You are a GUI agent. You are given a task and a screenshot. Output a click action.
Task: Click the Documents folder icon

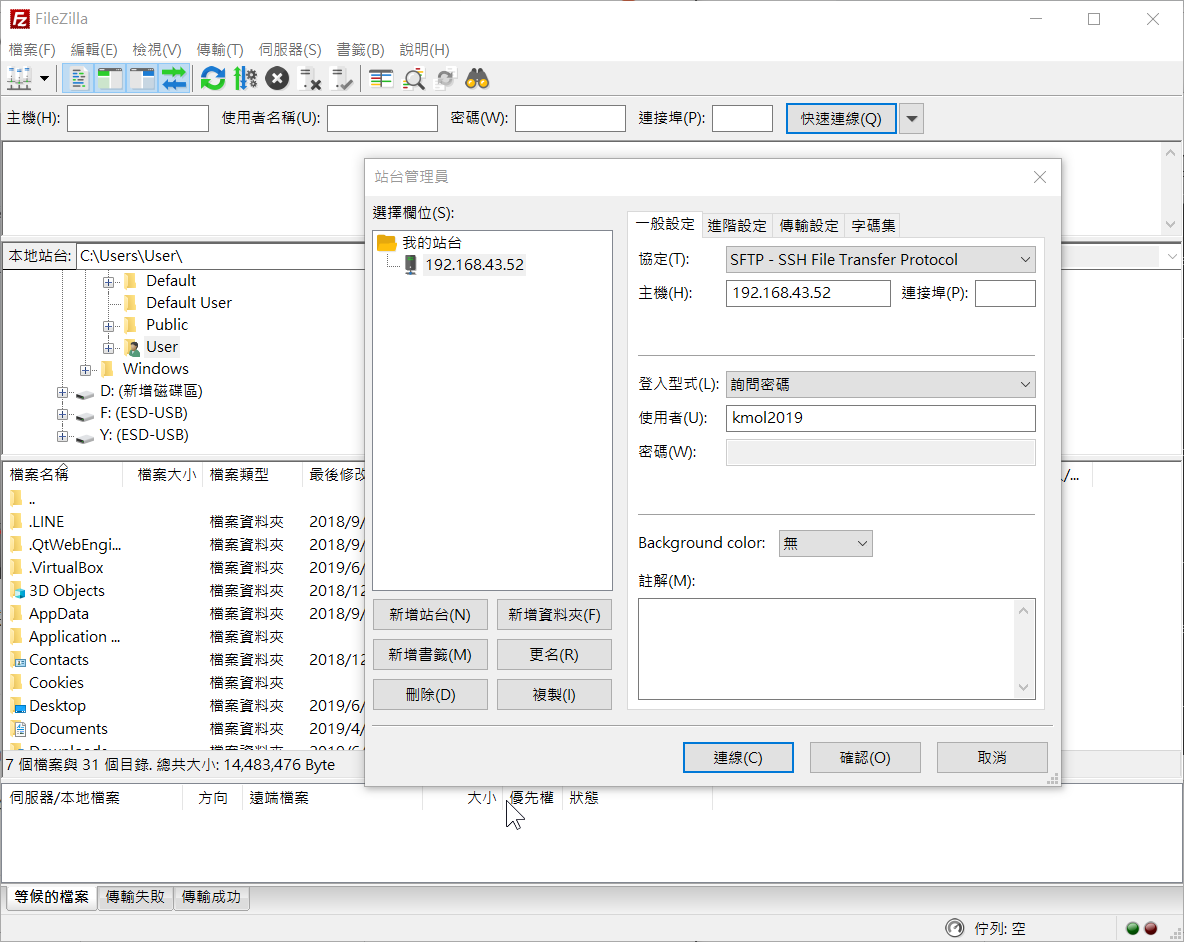coord(18,728)
